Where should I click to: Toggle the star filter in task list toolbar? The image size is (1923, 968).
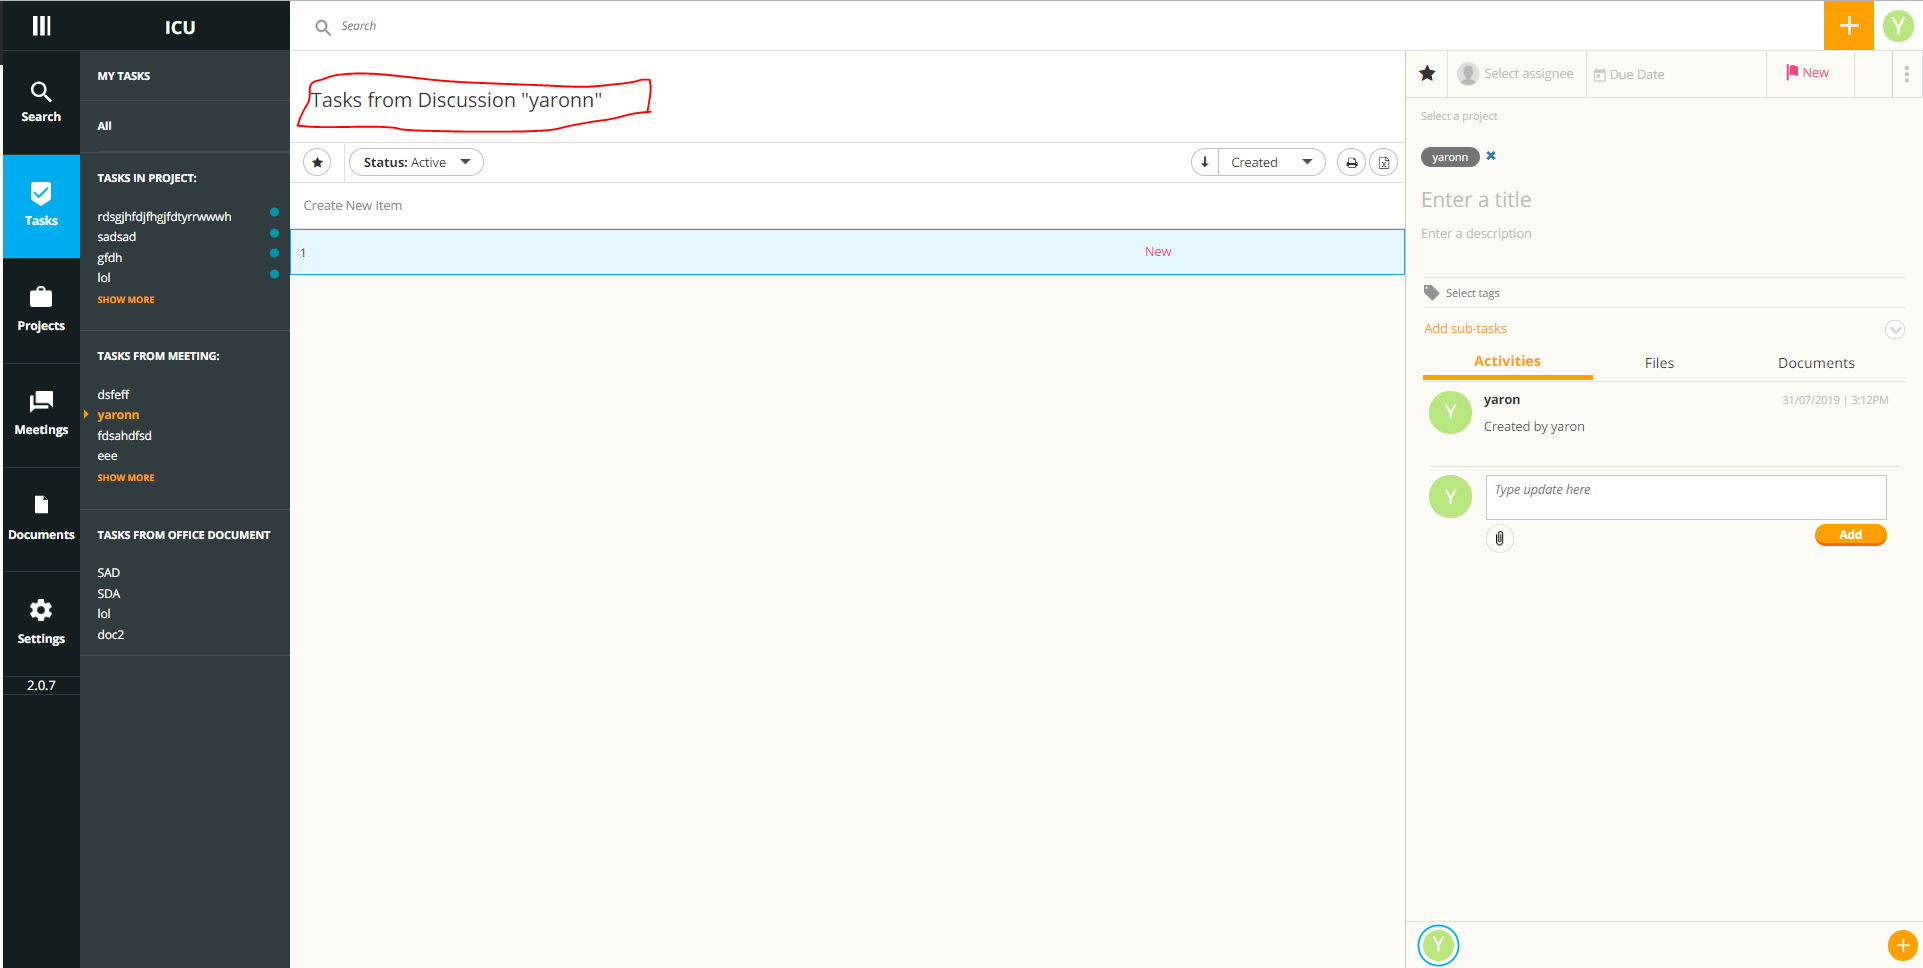[x=317, y=162]
